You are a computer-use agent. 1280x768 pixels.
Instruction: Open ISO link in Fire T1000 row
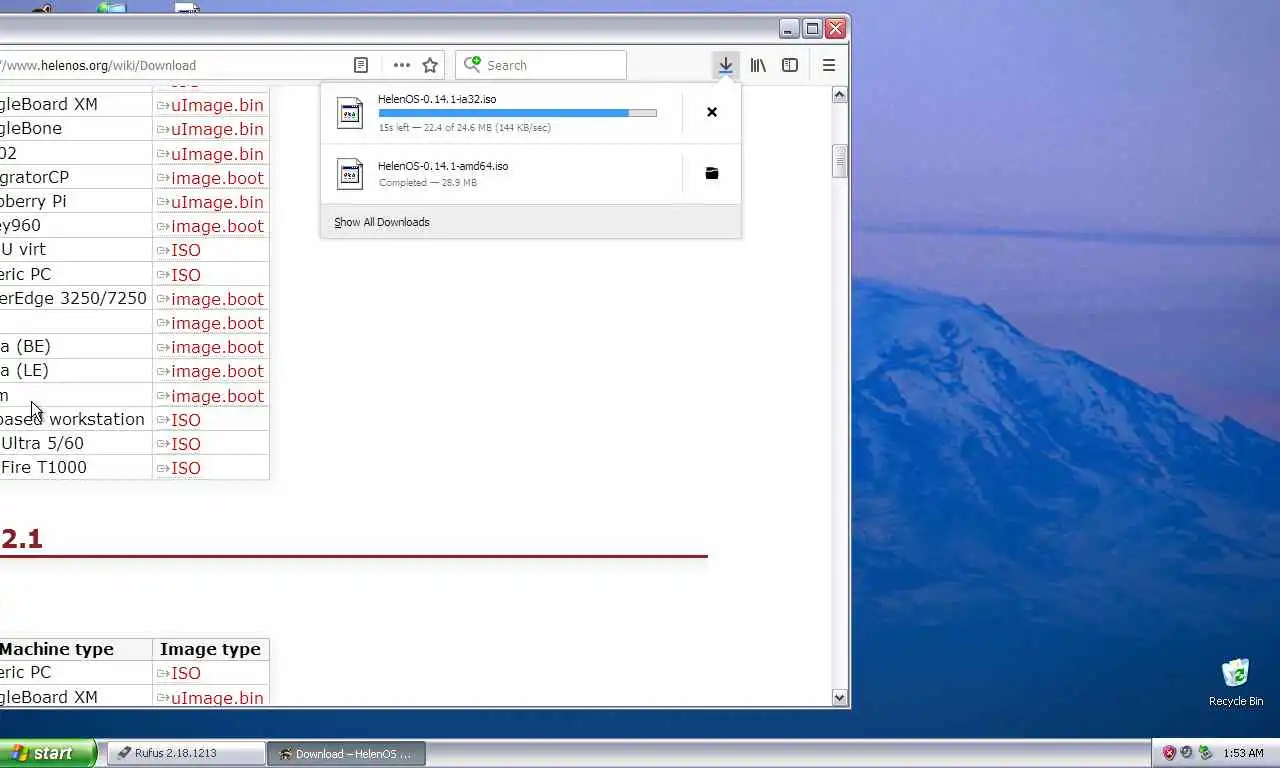tap(186, 468)
